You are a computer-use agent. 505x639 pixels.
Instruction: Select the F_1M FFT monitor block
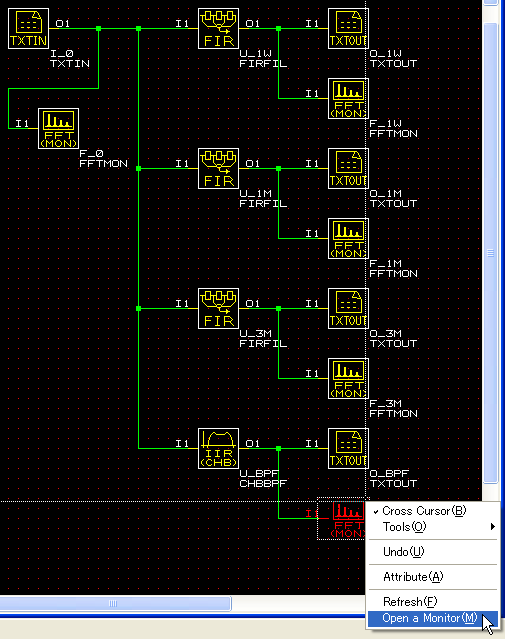[348, 238]
